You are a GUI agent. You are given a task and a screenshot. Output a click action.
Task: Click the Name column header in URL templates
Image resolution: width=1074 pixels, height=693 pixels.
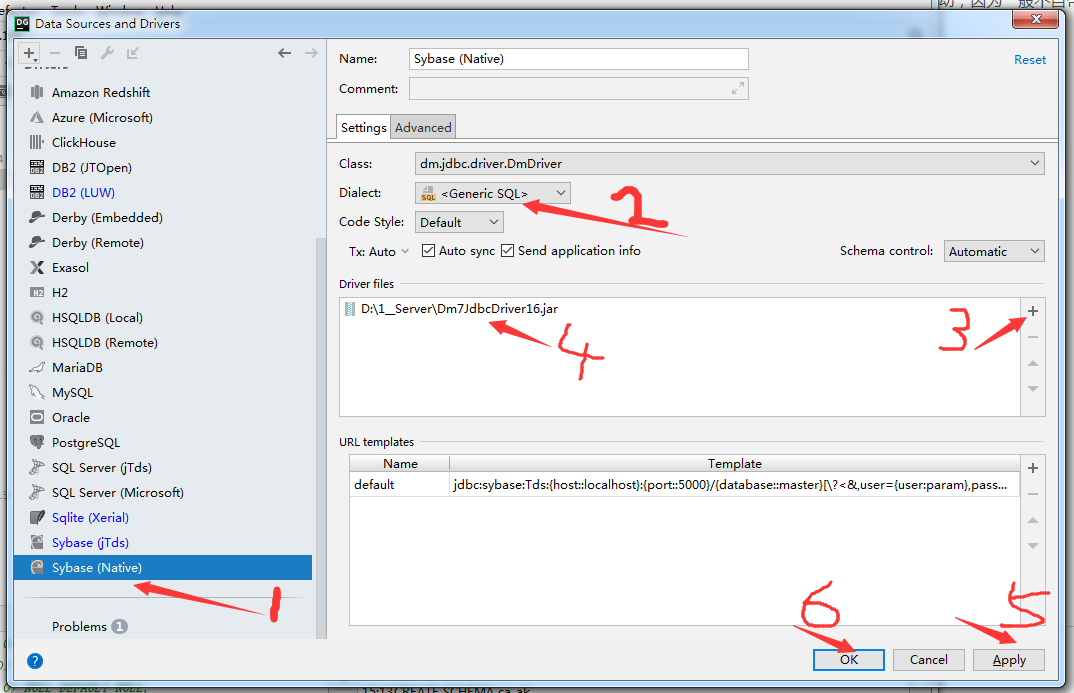[400, 464]
